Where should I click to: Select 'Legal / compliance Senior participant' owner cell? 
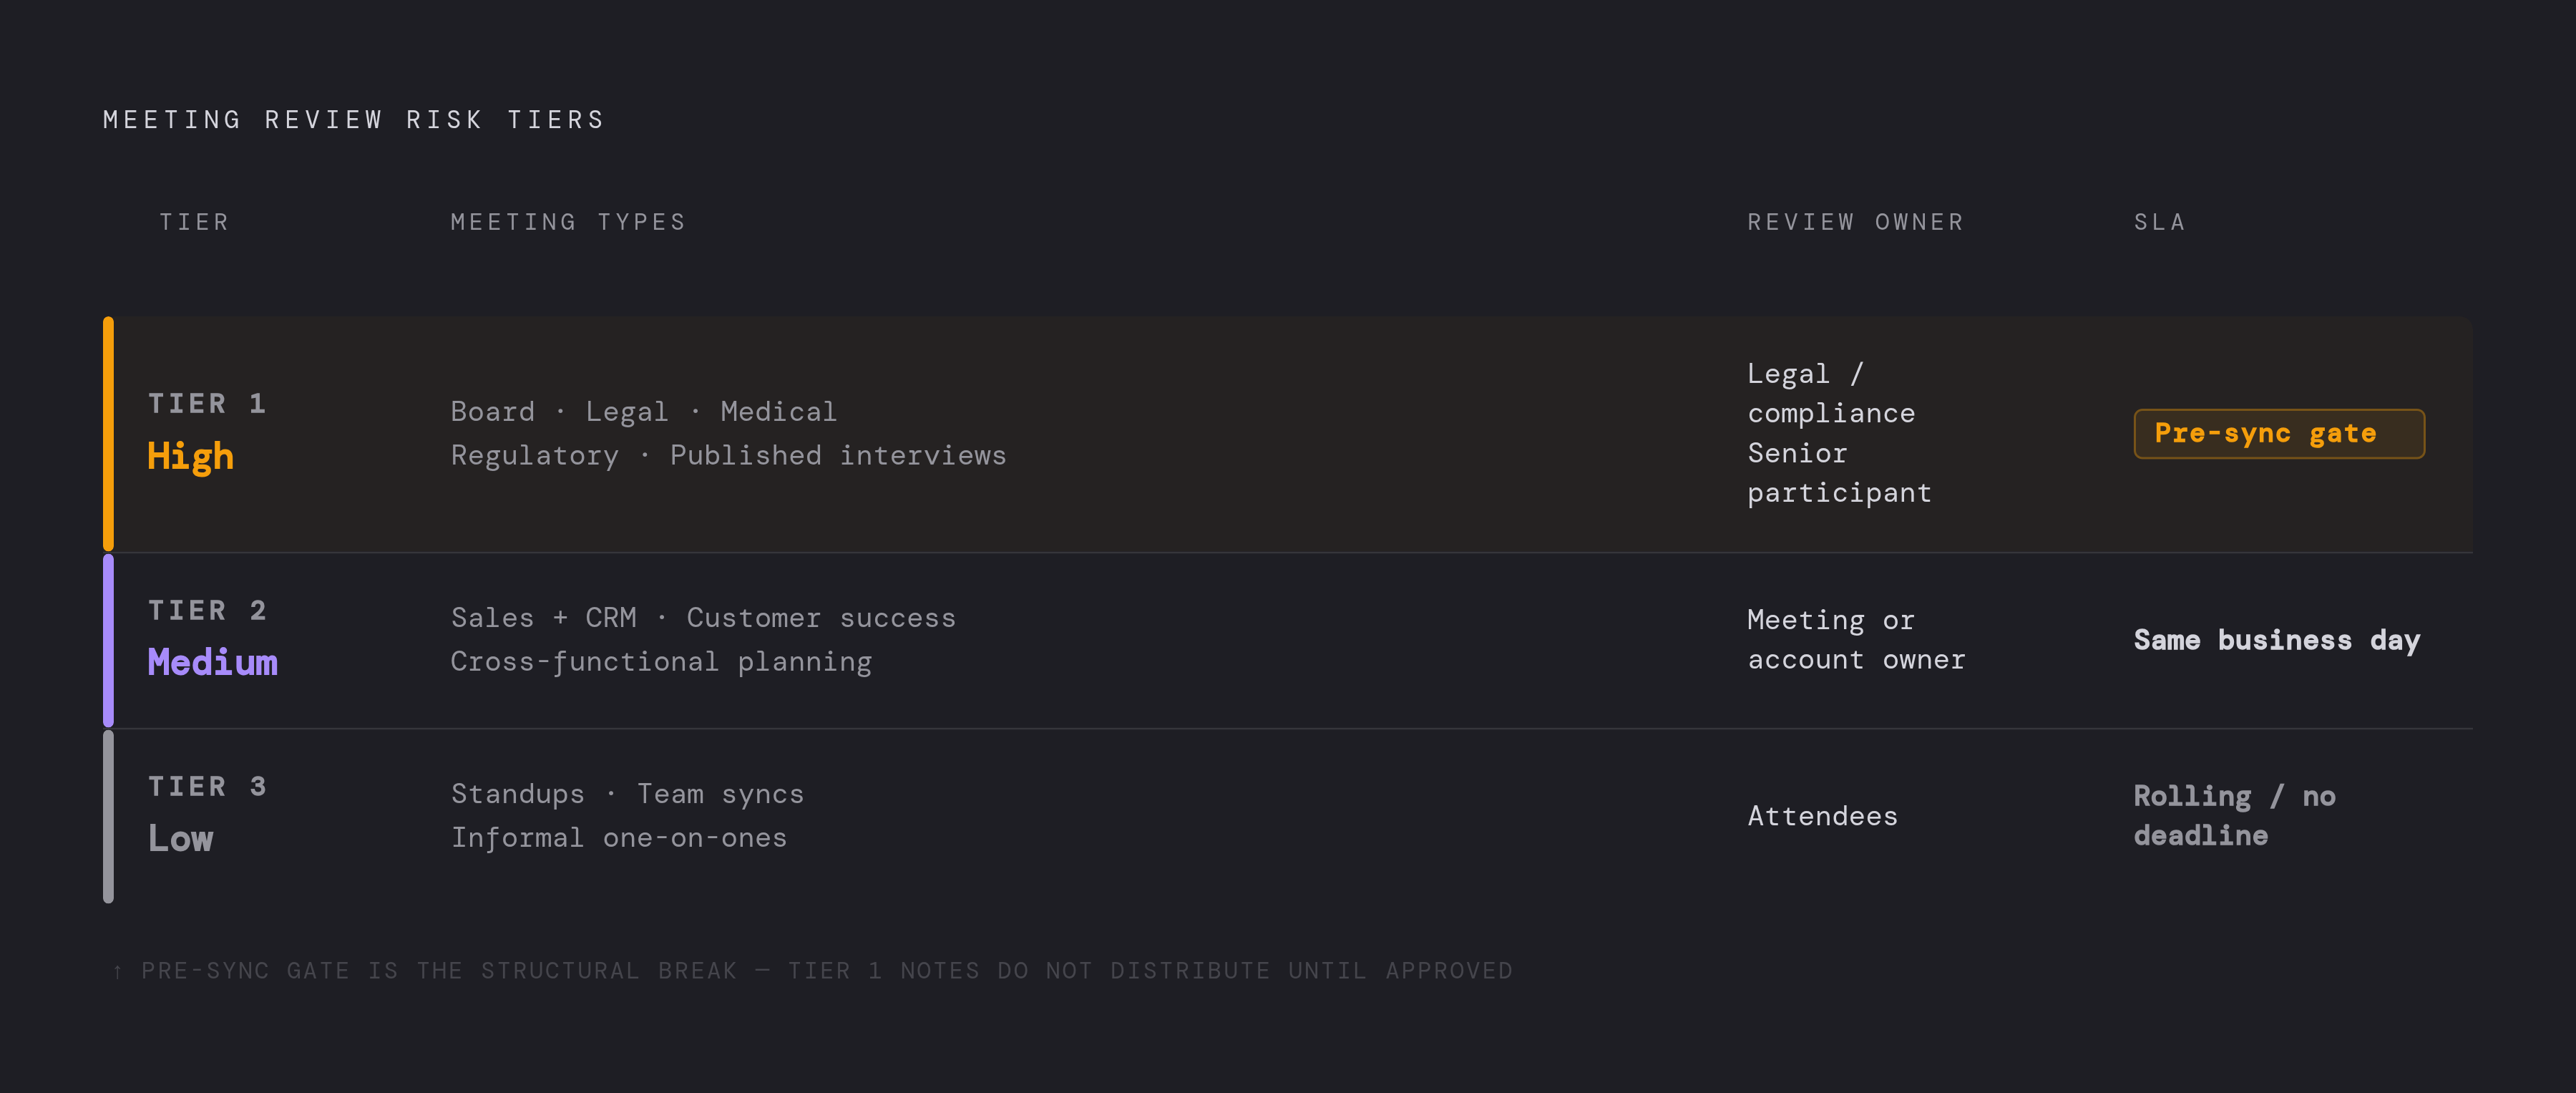(1839, 433)
